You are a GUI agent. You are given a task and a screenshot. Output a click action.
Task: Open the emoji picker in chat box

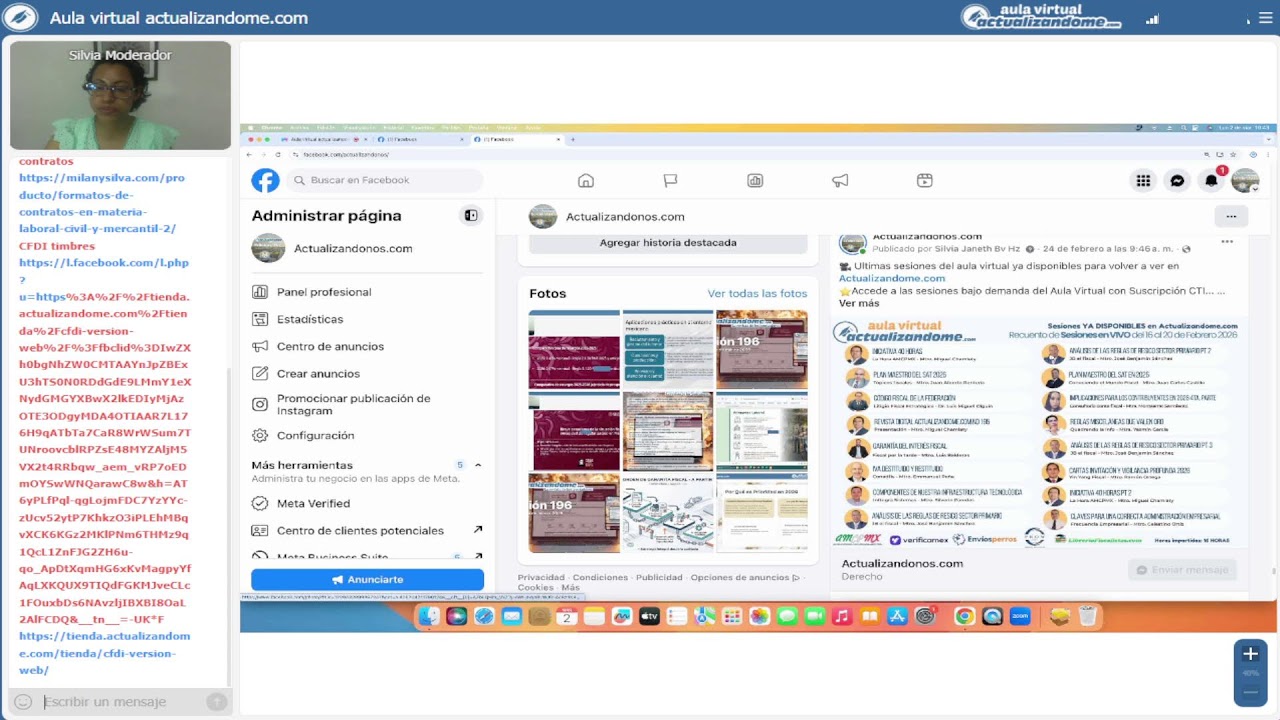point(23,702)
